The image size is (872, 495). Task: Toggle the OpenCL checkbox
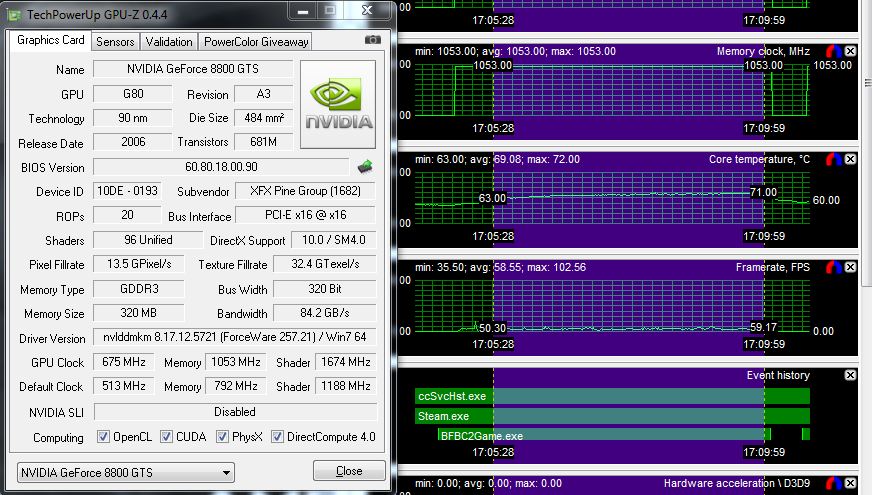(x=103, y=437)
